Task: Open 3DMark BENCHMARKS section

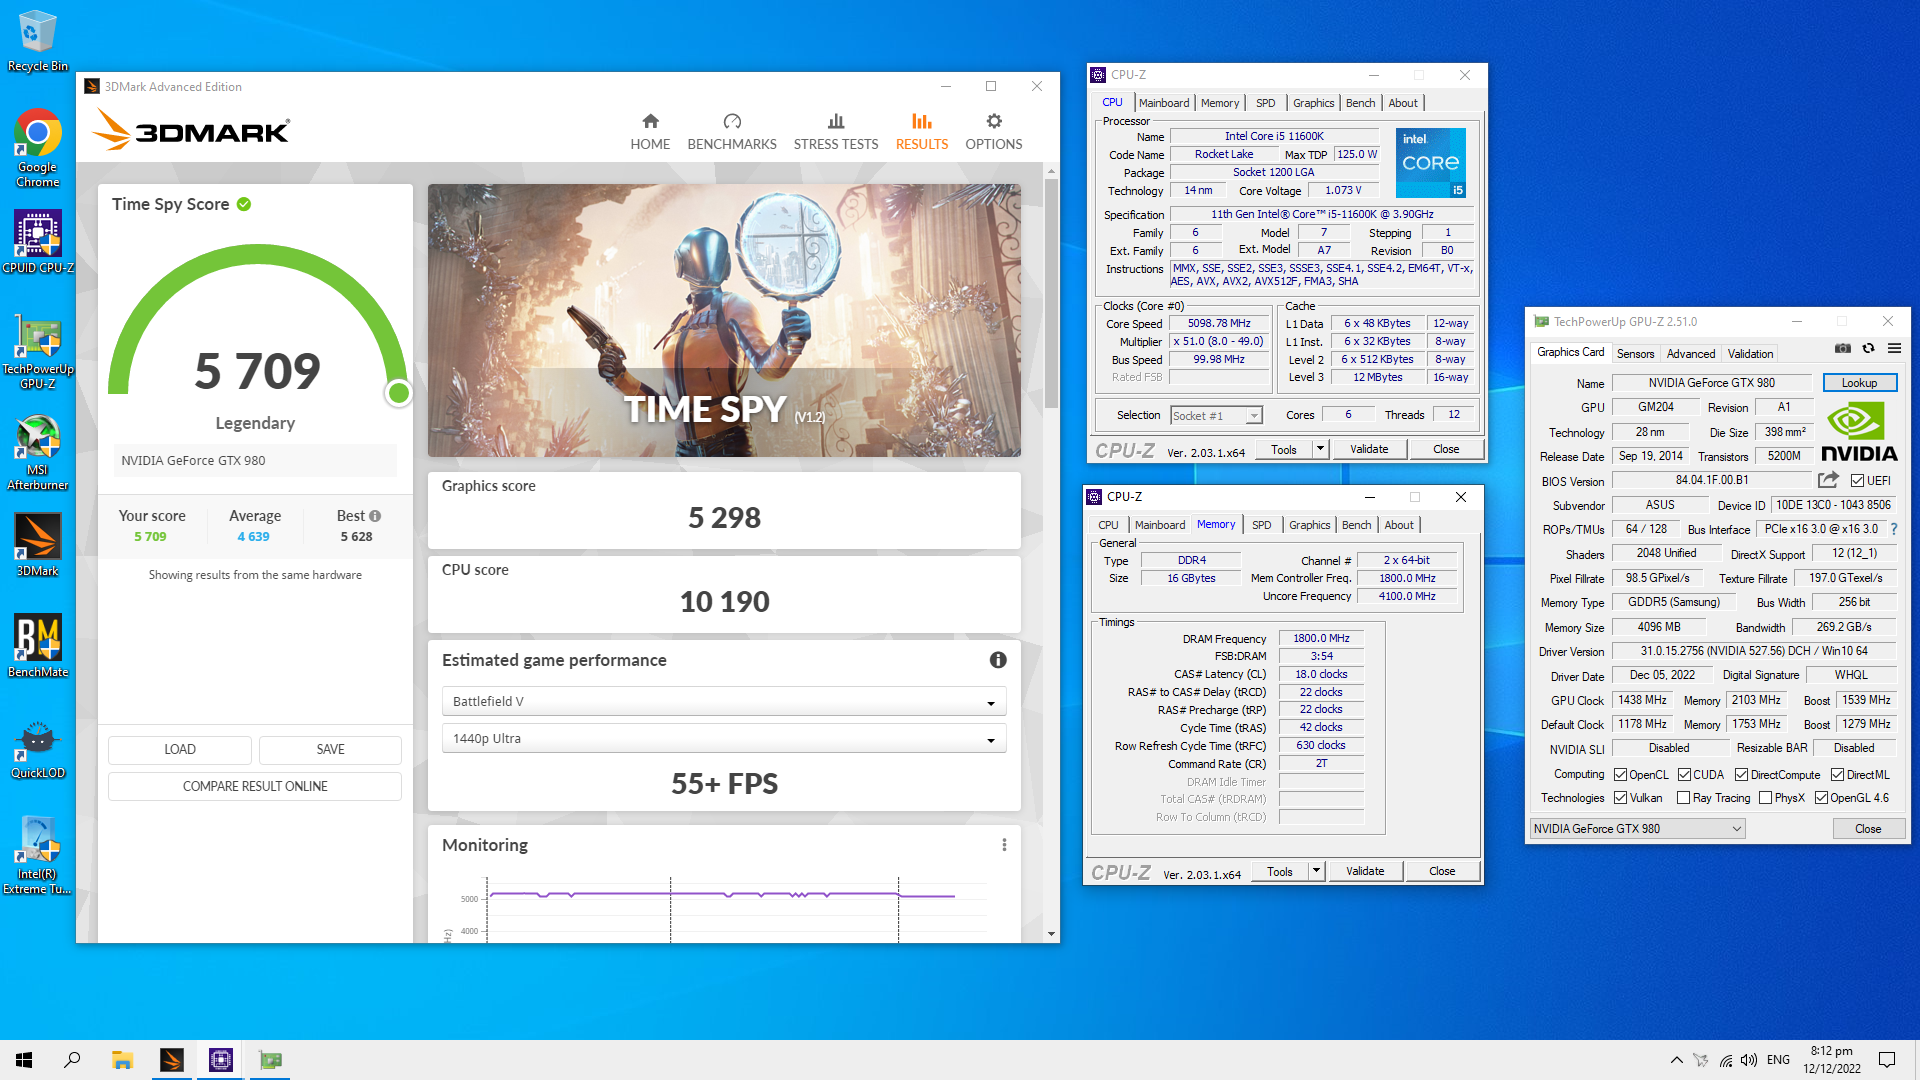Action: [x=732, y=132]
